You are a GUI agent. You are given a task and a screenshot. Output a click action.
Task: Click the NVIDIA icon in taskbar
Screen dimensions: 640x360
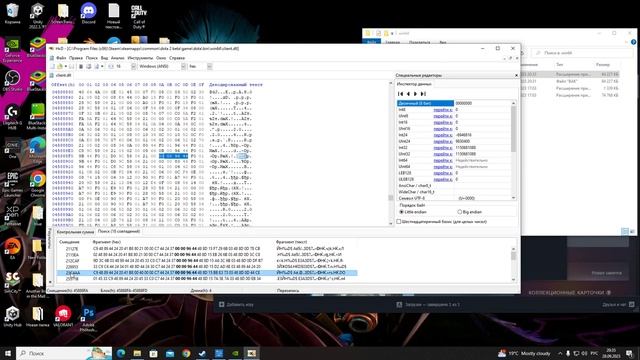[x=235, y=353]
